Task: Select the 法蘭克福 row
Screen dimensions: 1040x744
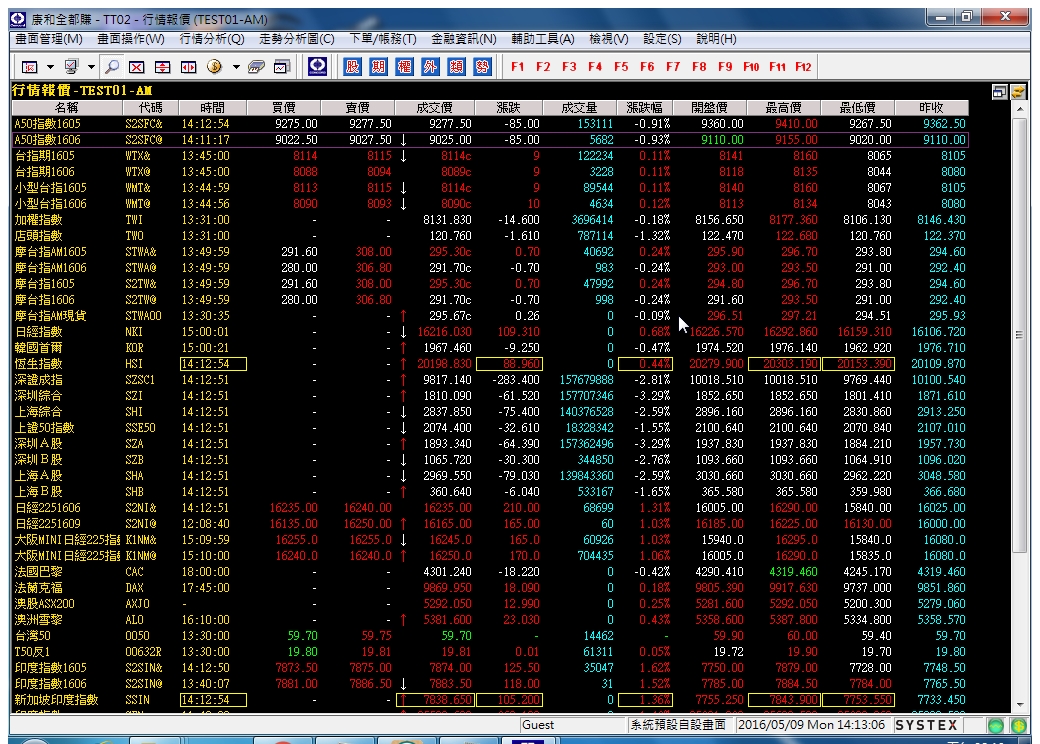Action: click(x=490, y=588)
